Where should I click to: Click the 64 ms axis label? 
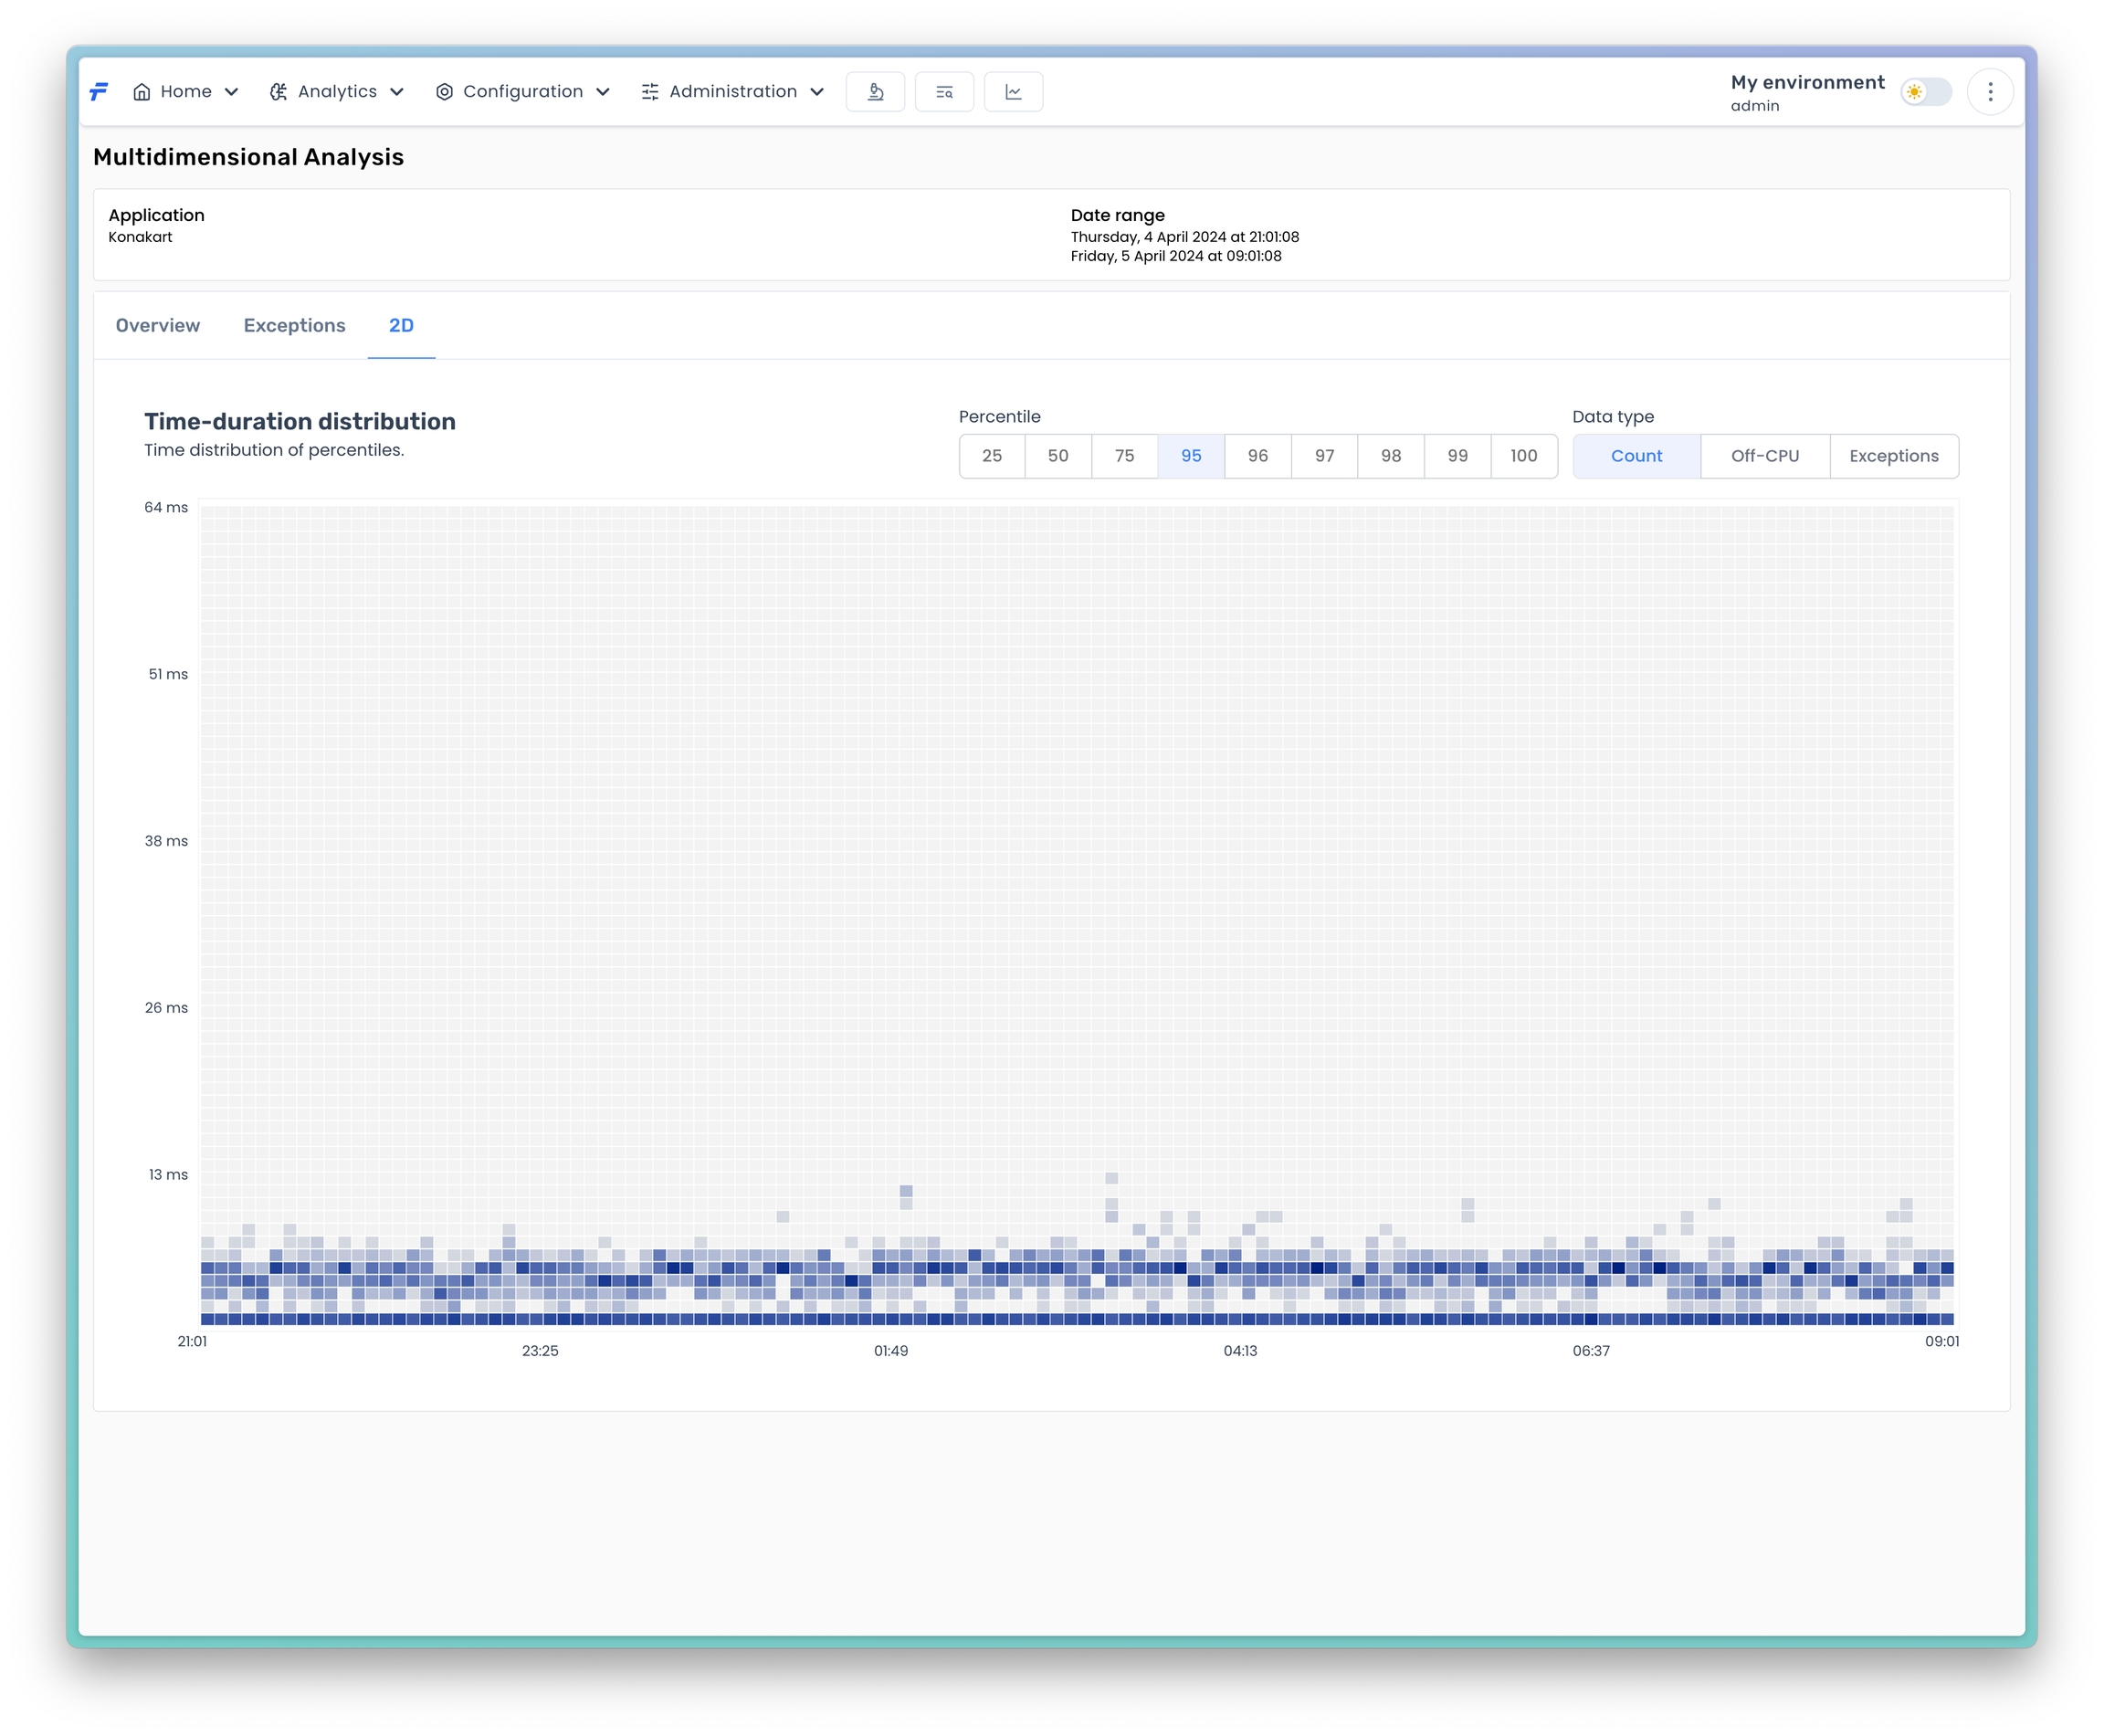166,507
